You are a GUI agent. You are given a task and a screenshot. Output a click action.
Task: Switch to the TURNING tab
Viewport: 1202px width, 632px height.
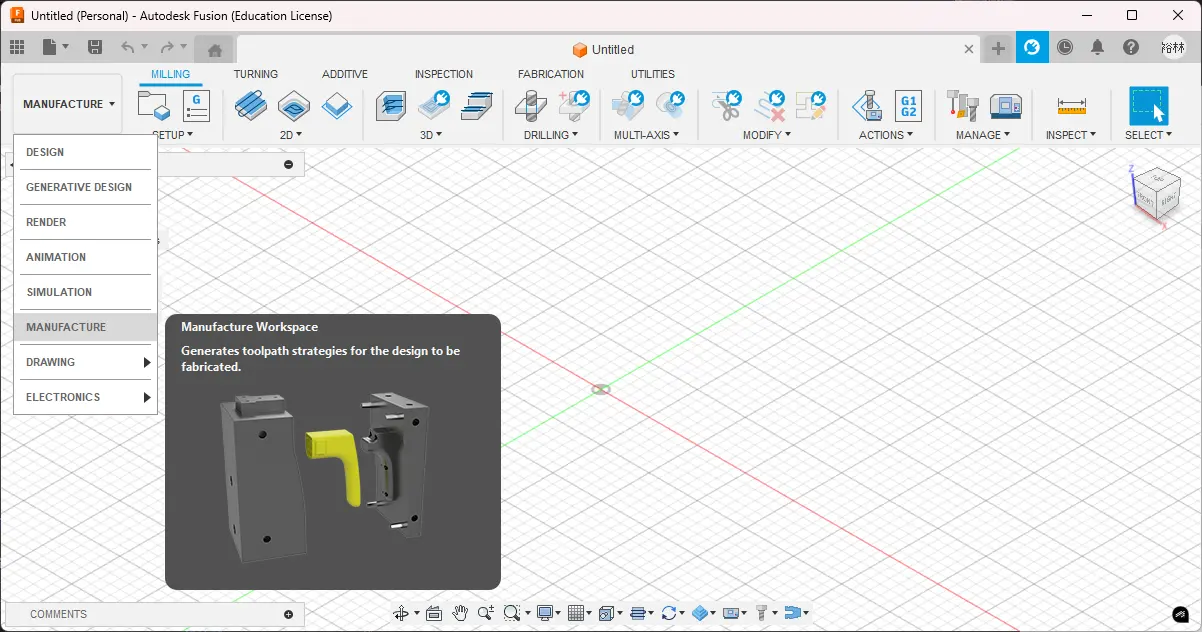256,74
